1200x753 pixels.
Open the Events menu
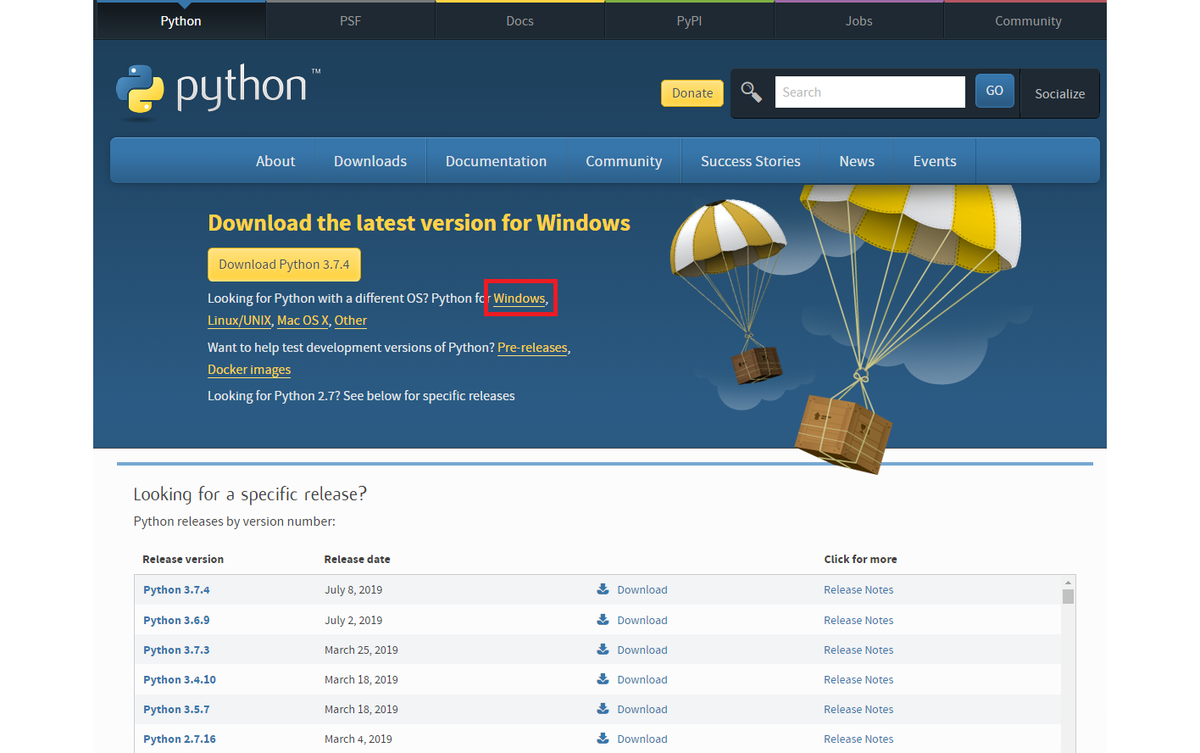click(x=935, y=161)
